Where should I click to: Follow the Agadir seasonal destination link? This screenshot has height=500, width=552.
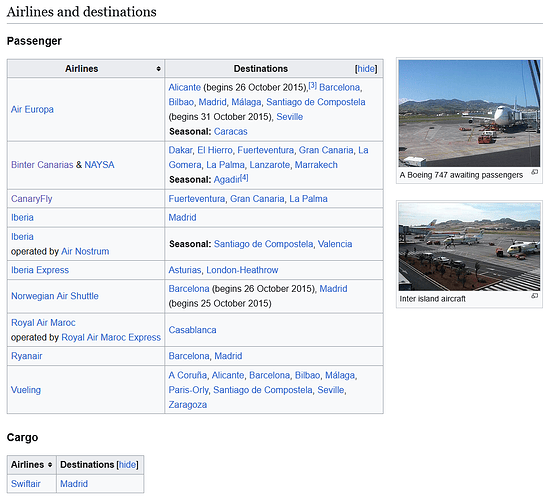click(x=227, y=180)
